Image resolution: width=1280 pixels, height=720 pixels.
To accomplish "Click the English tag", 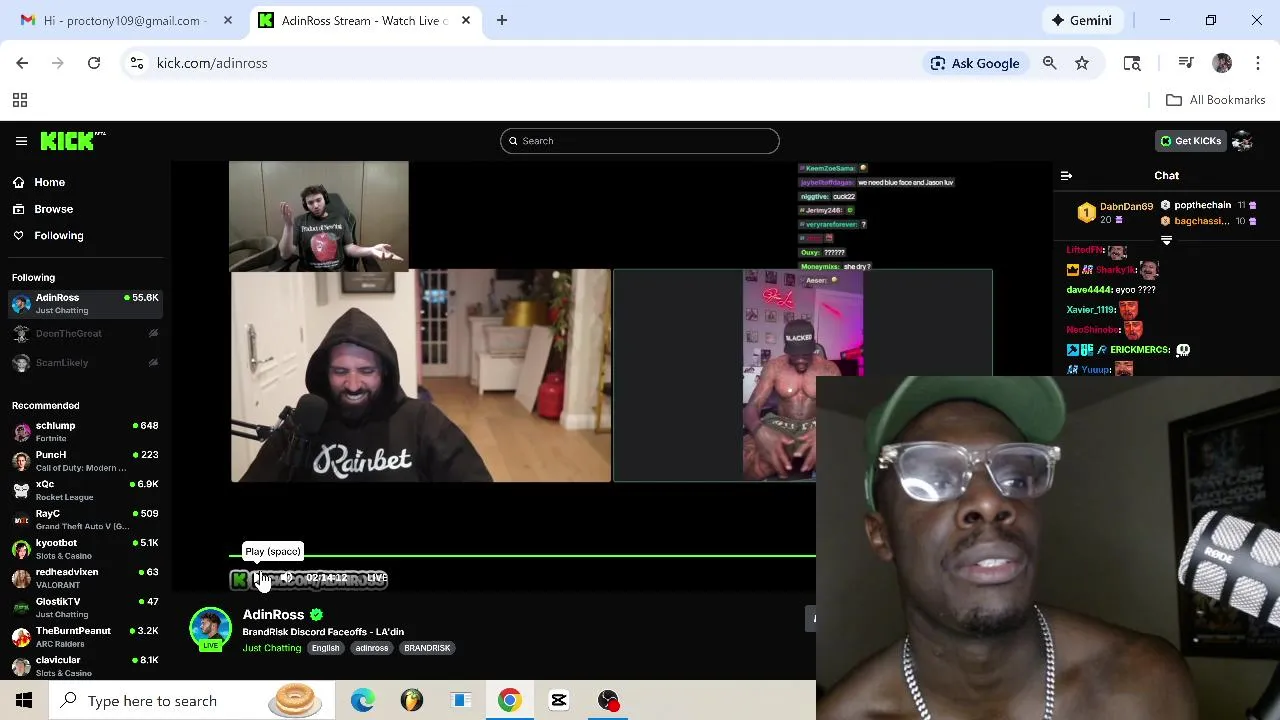I will (x=325, y=648).
